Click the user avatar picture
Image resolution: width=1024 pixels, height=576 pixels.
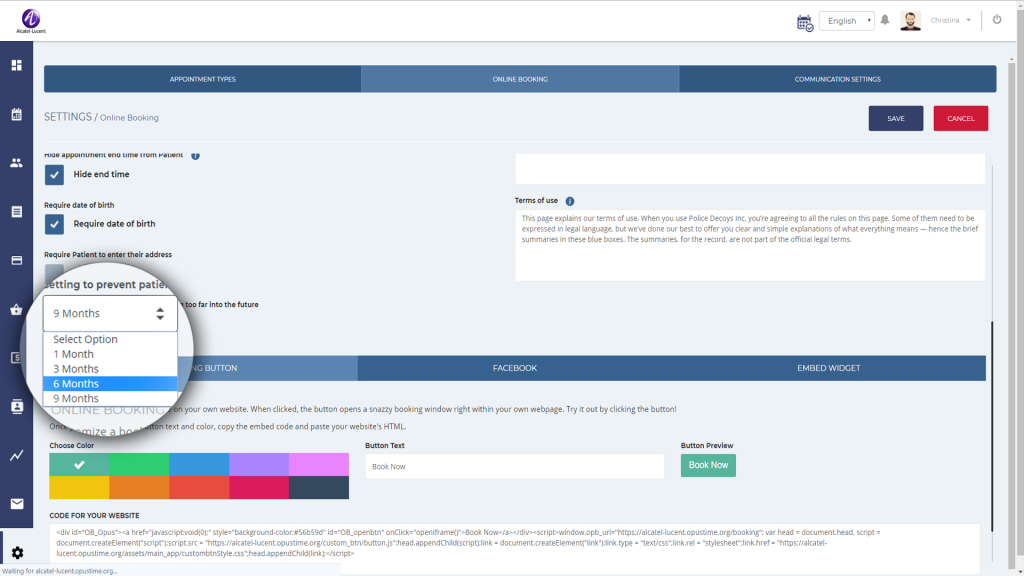(x=910, y=21)
